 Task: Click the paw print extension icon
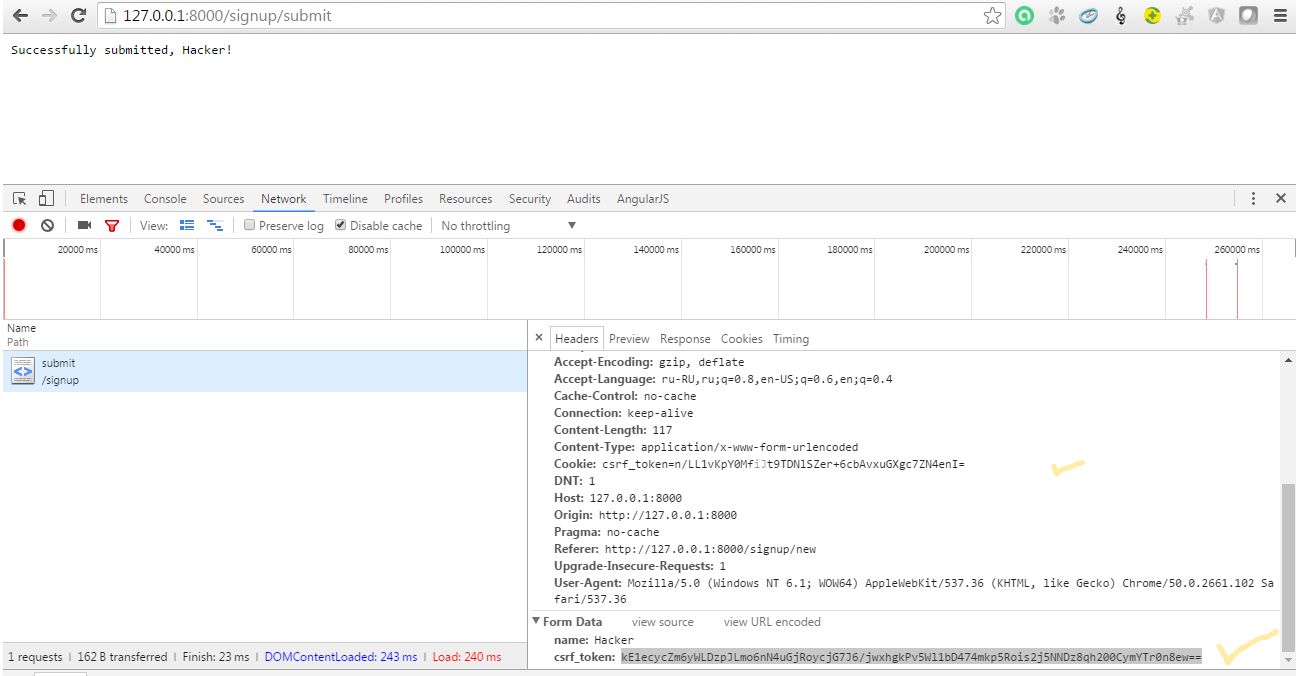tap(1056, 16)
